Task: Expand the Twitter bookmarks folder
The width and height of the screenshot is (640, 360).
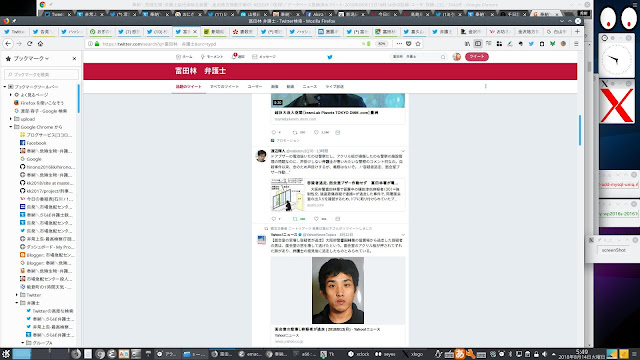Action: click(x=17, y=295)
